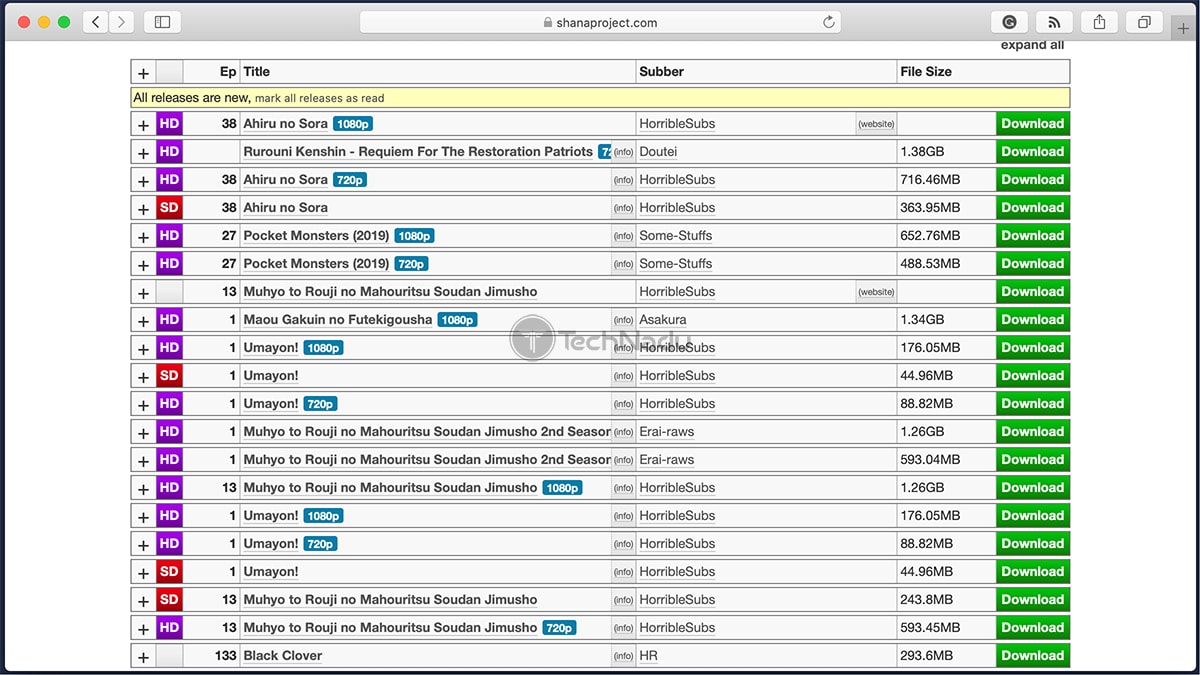Download the Muhyo to Rouji 593.45MB release

[x=1033, y=628]
